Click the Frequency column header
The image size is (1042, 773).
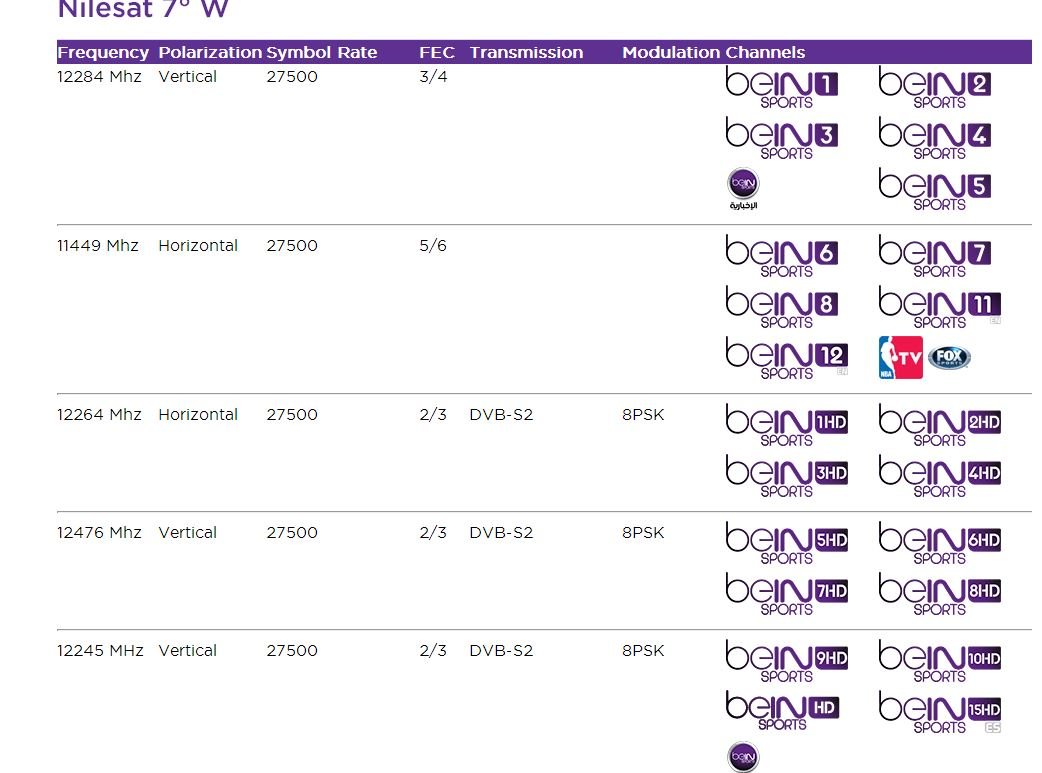point(103,53)
